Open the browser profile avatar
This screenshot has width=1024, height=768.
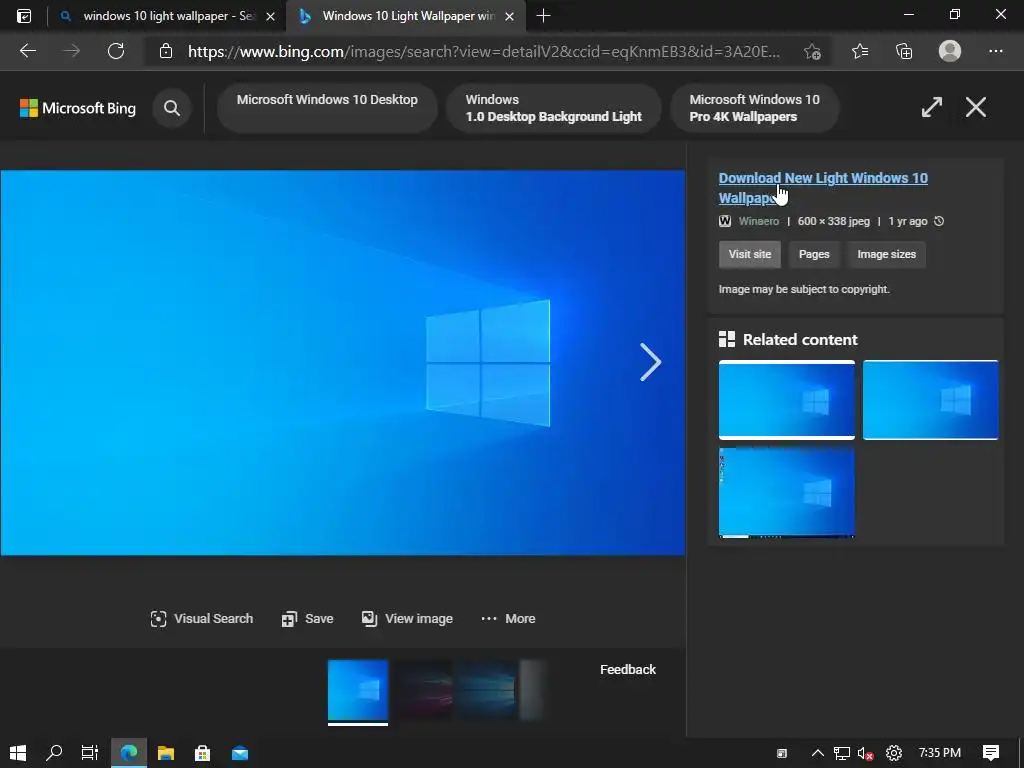pos(950,51)
